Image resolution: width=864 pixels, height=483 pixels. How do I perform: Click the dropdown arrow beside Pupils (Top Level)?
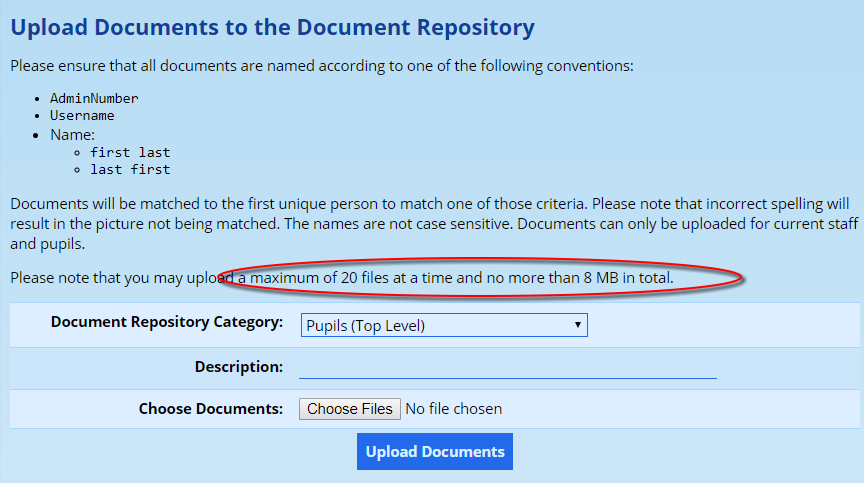[577, 325]
